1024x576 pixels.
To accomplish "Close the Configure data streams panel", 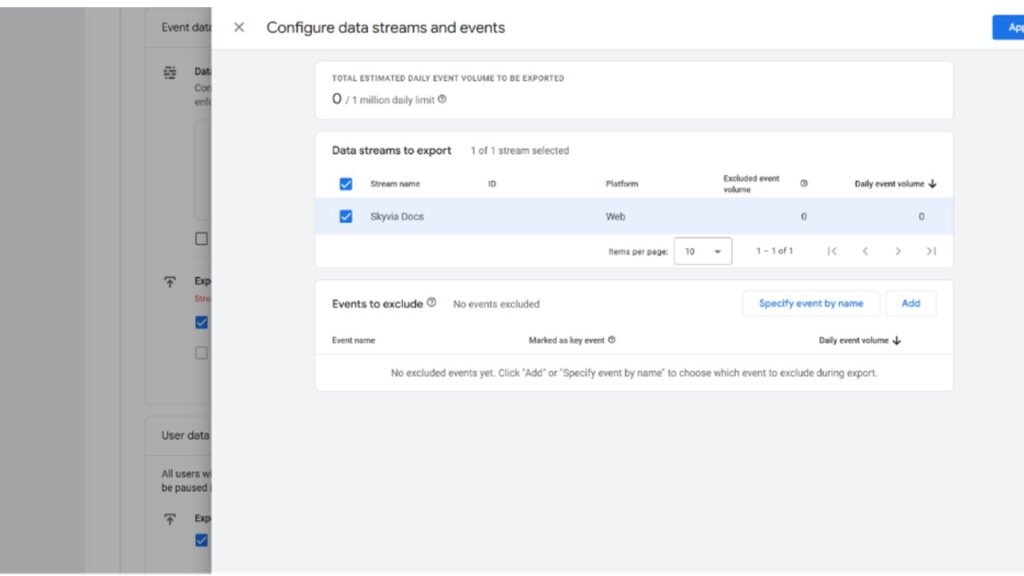I will click(x=239, y=27).
